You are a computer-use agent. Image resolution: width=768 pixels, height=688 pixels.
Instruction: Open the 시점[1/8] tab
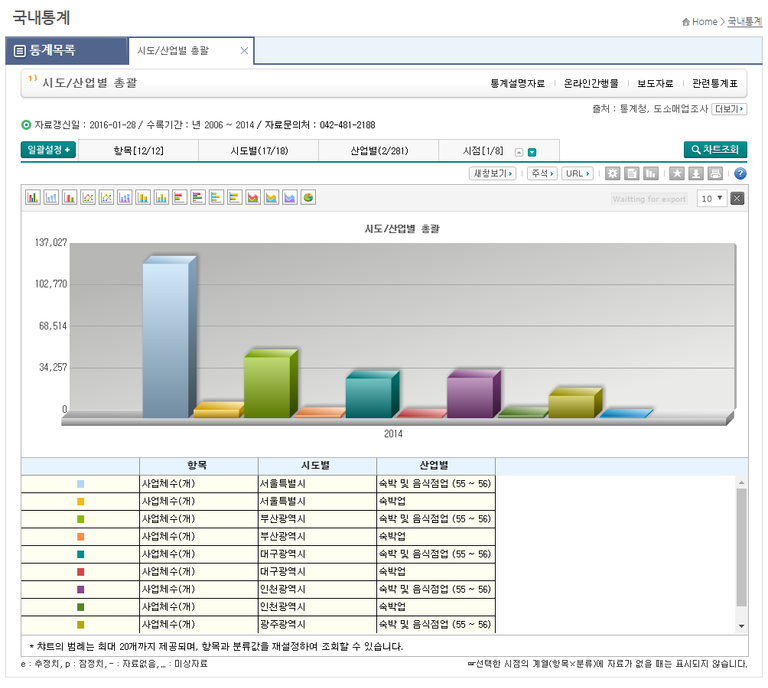[x=483, y=150]
